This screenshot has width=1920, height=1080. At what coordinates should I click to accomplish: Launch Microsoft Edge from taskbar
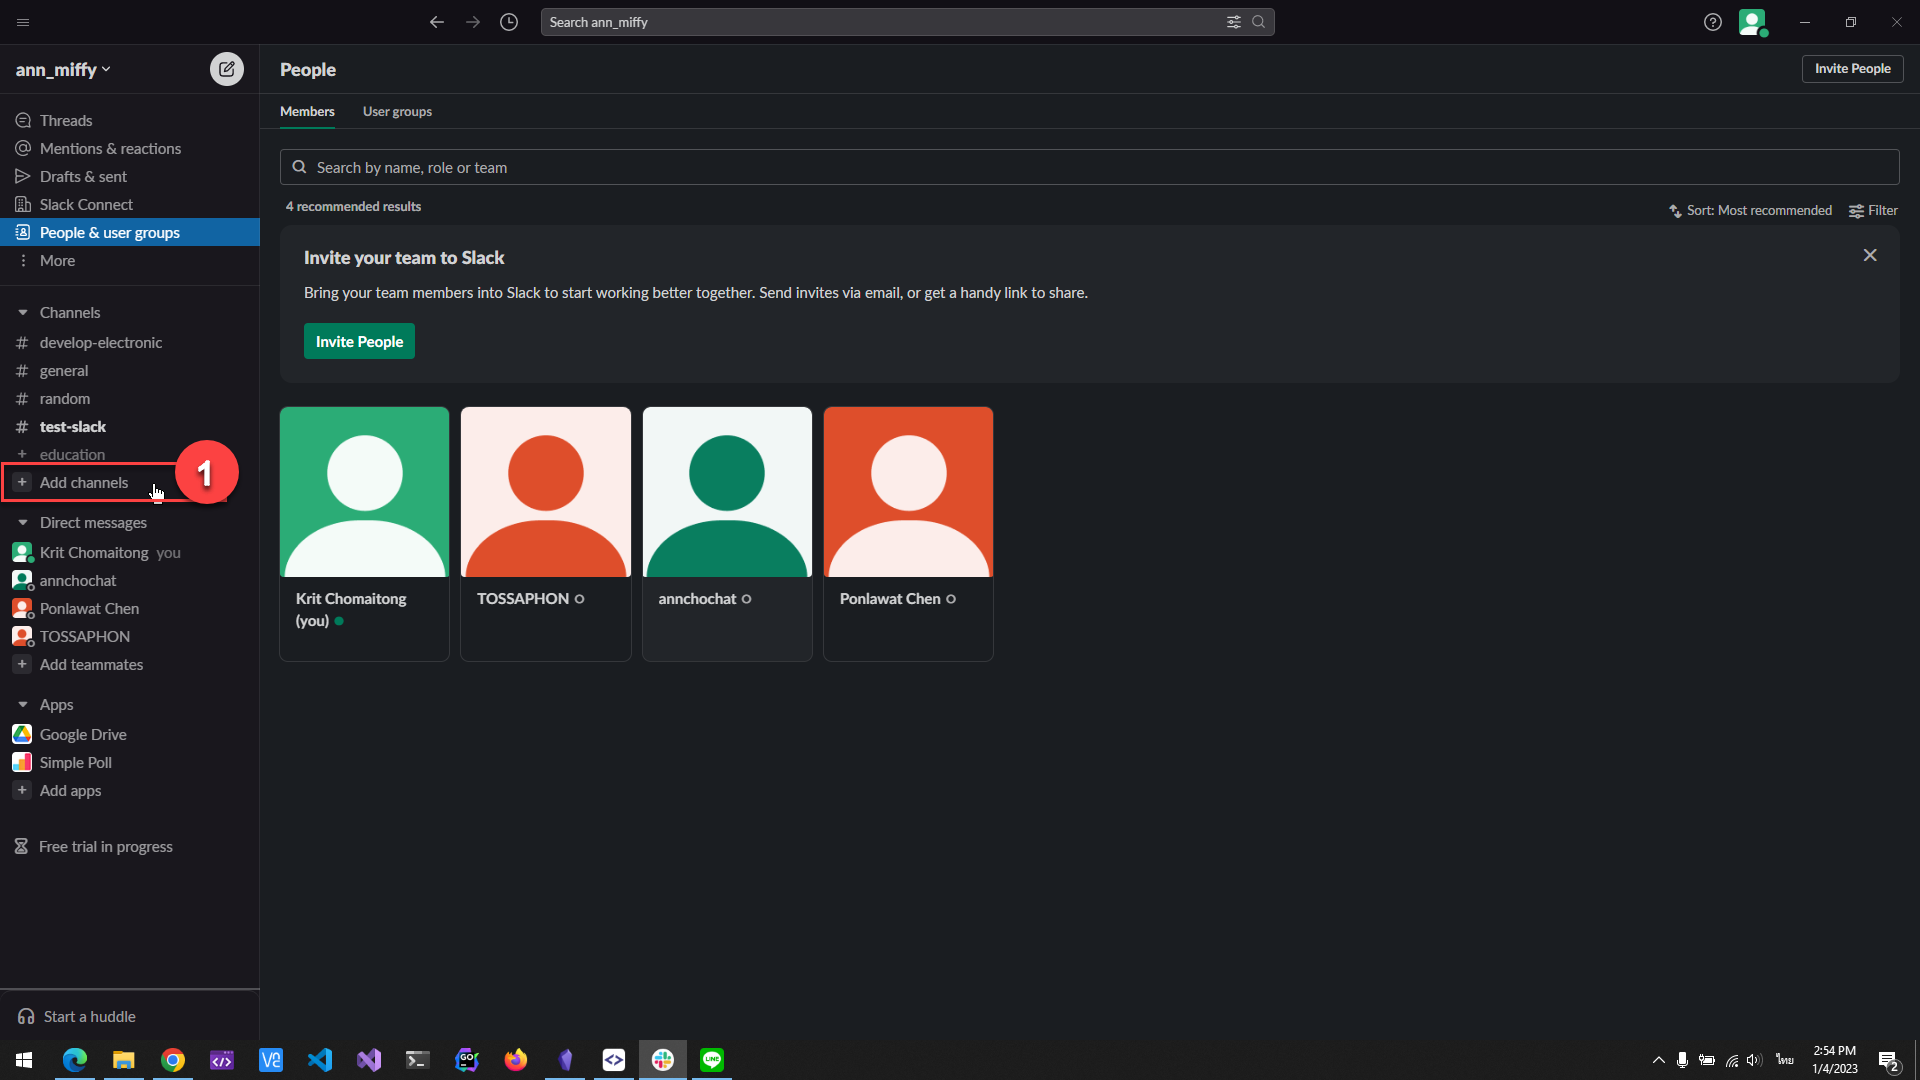[x=75, y=1059]
